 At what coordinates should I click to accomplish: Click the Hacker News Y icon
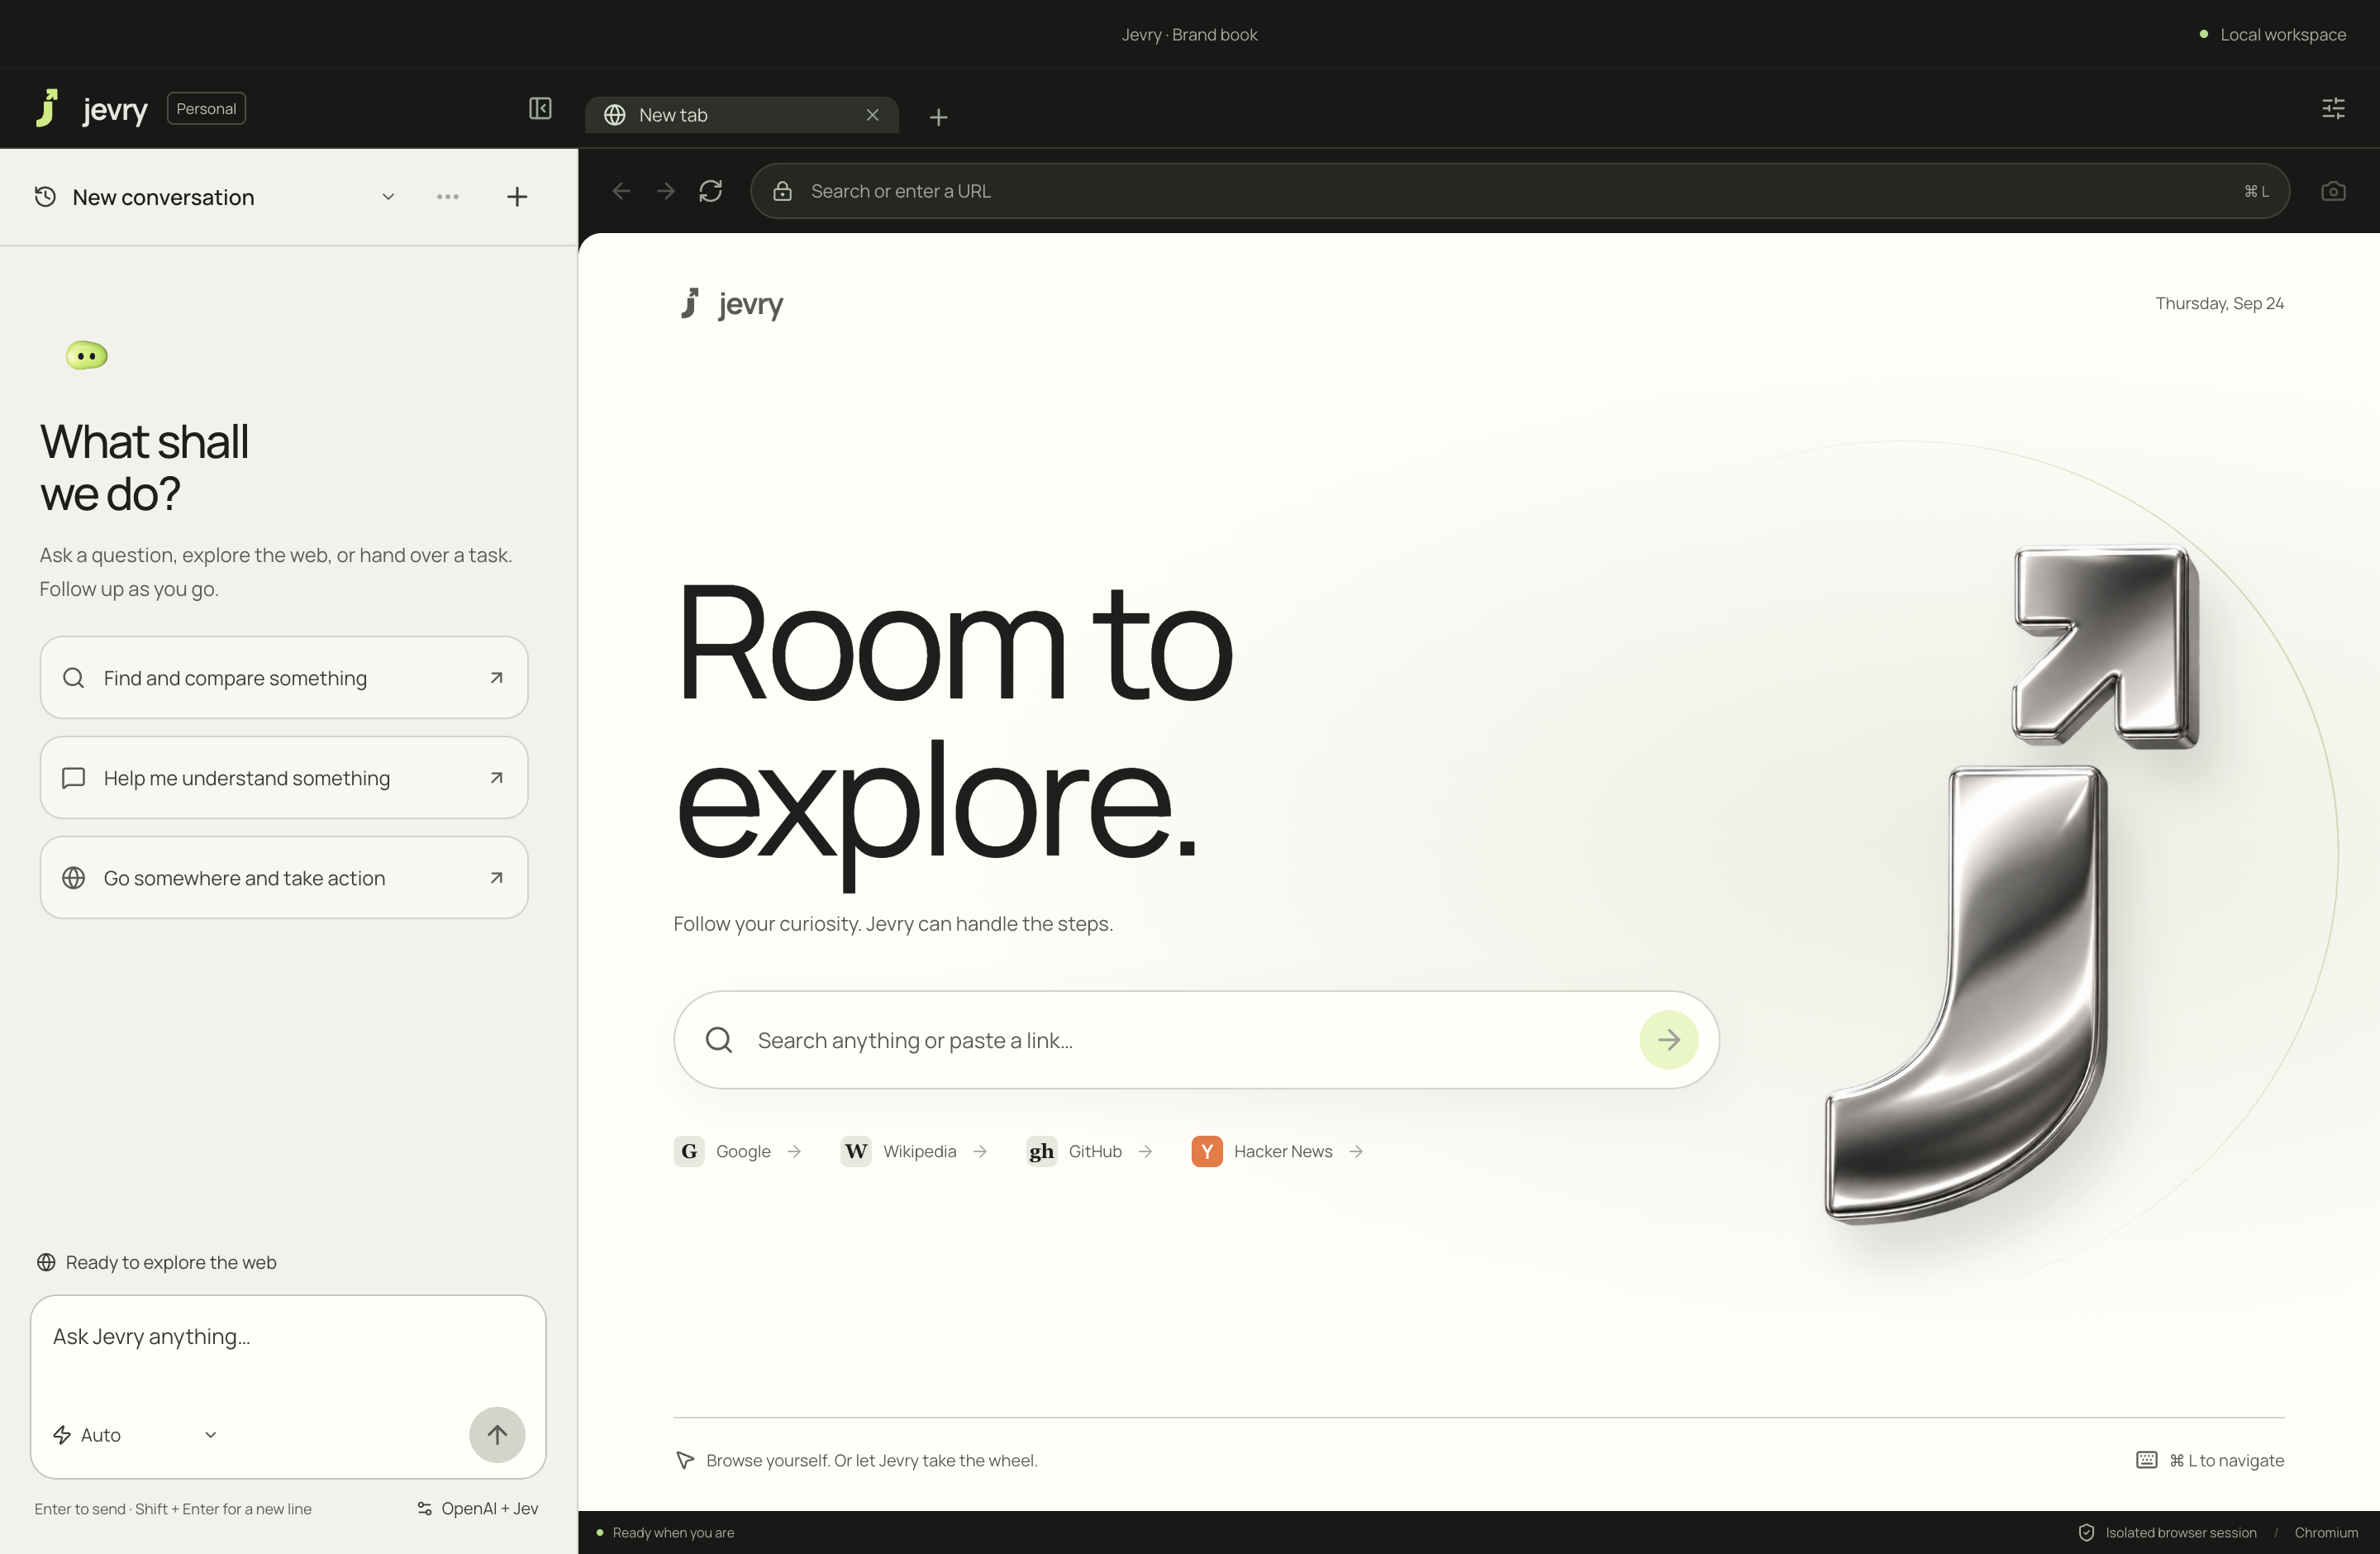point(1207,1151)
